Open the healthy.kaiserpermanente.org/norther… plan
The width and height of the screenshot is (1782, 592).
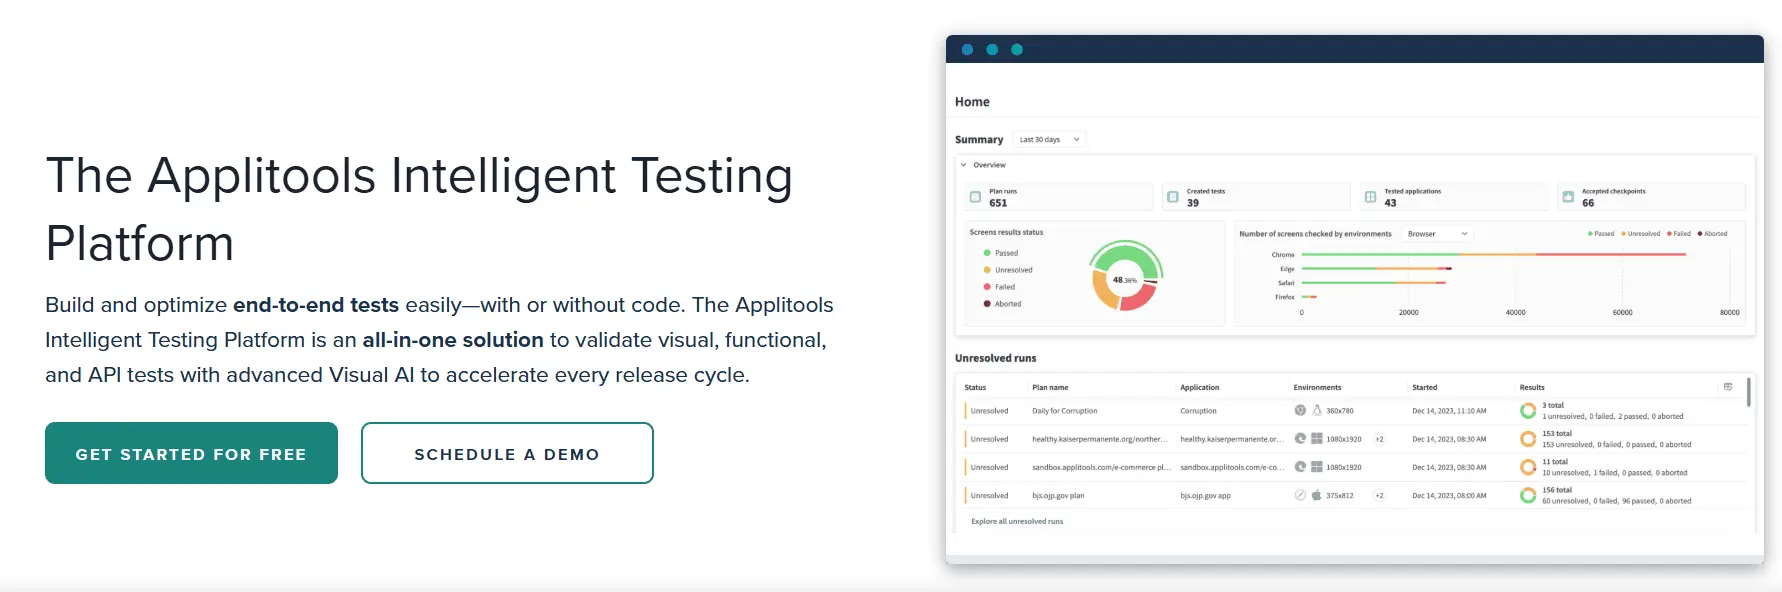click(x=1100, y=439)
